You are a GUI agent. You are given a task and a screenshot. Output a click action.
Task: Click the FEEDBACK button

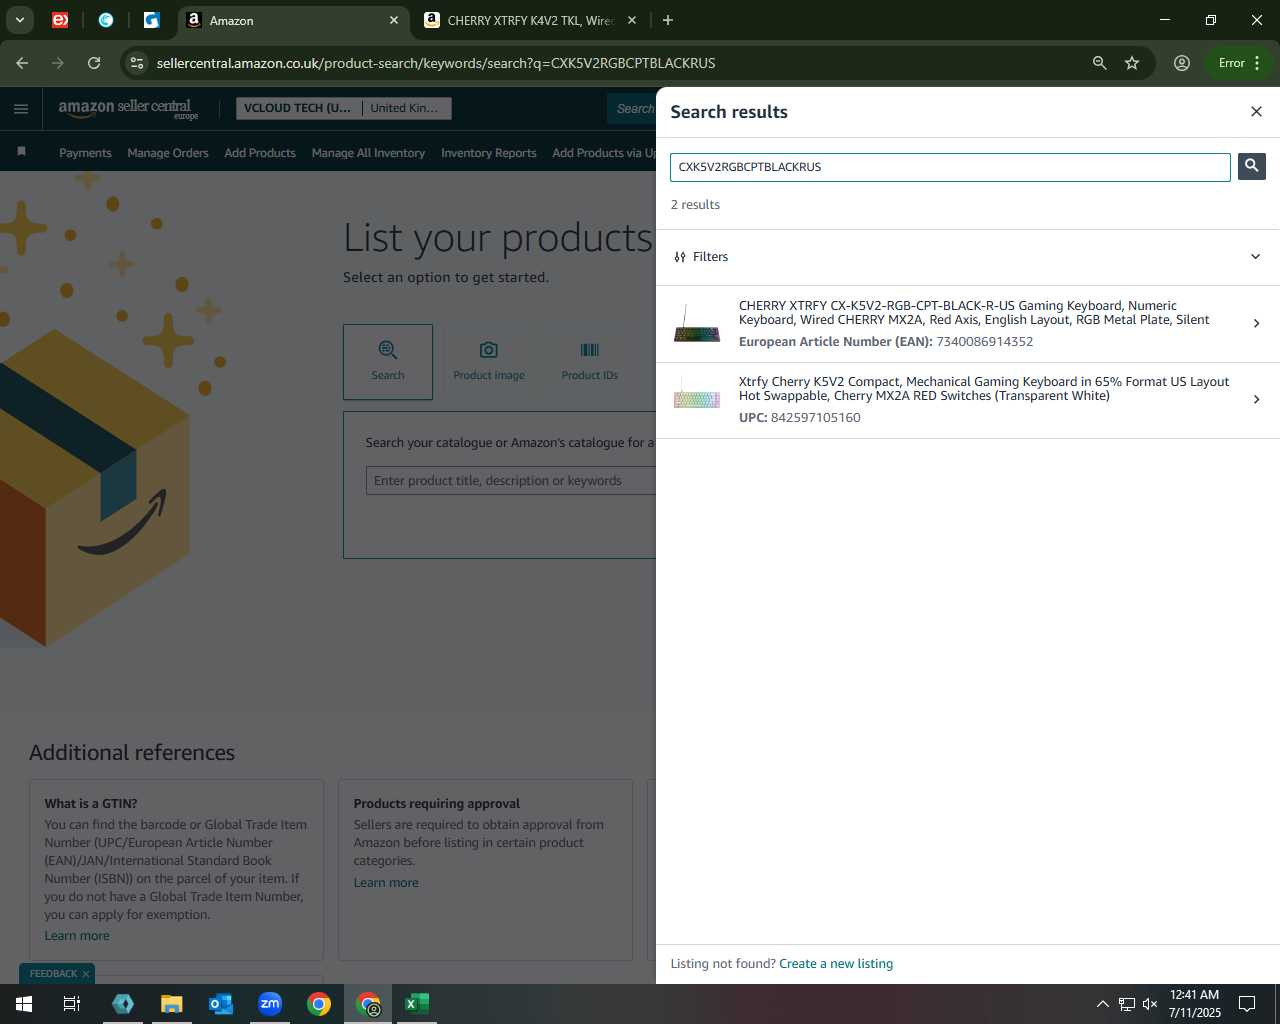coord(53,974)
